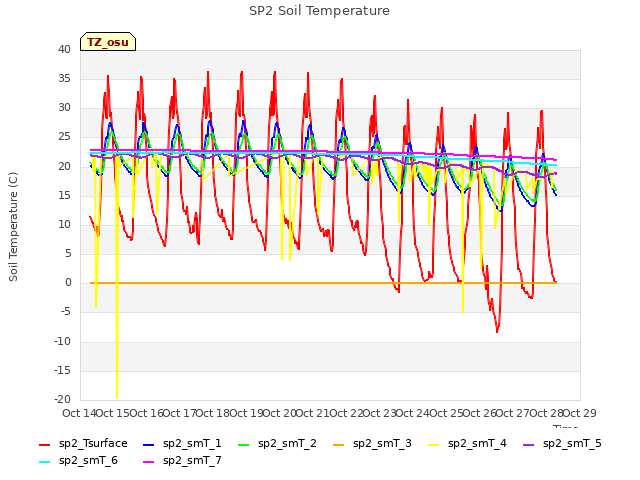Viewport: 640px width, 480px height.
Task: Click the sp2_smT_1 blue legend swatch
Action: click(x=149, y=444)
